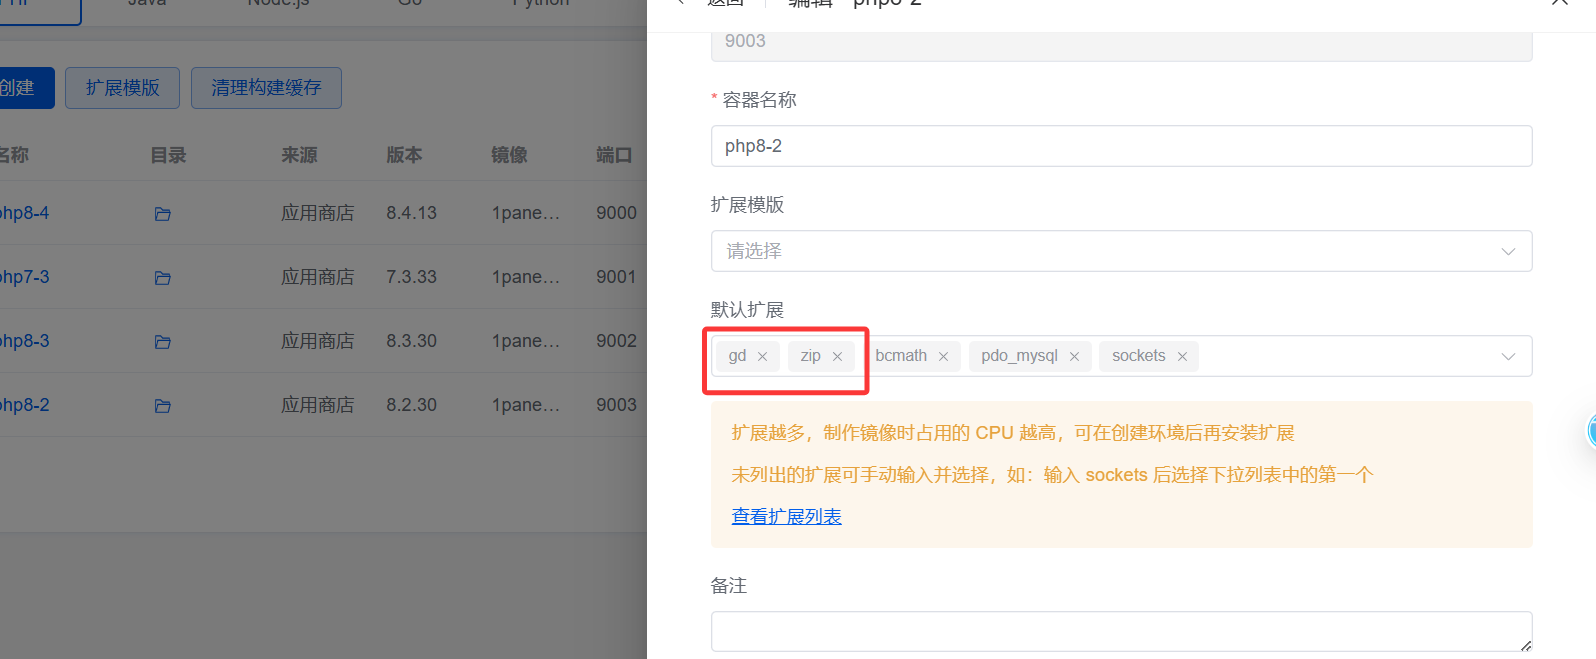
Task: Open the php7-3 runtime name link
Action: pos(24,277)
